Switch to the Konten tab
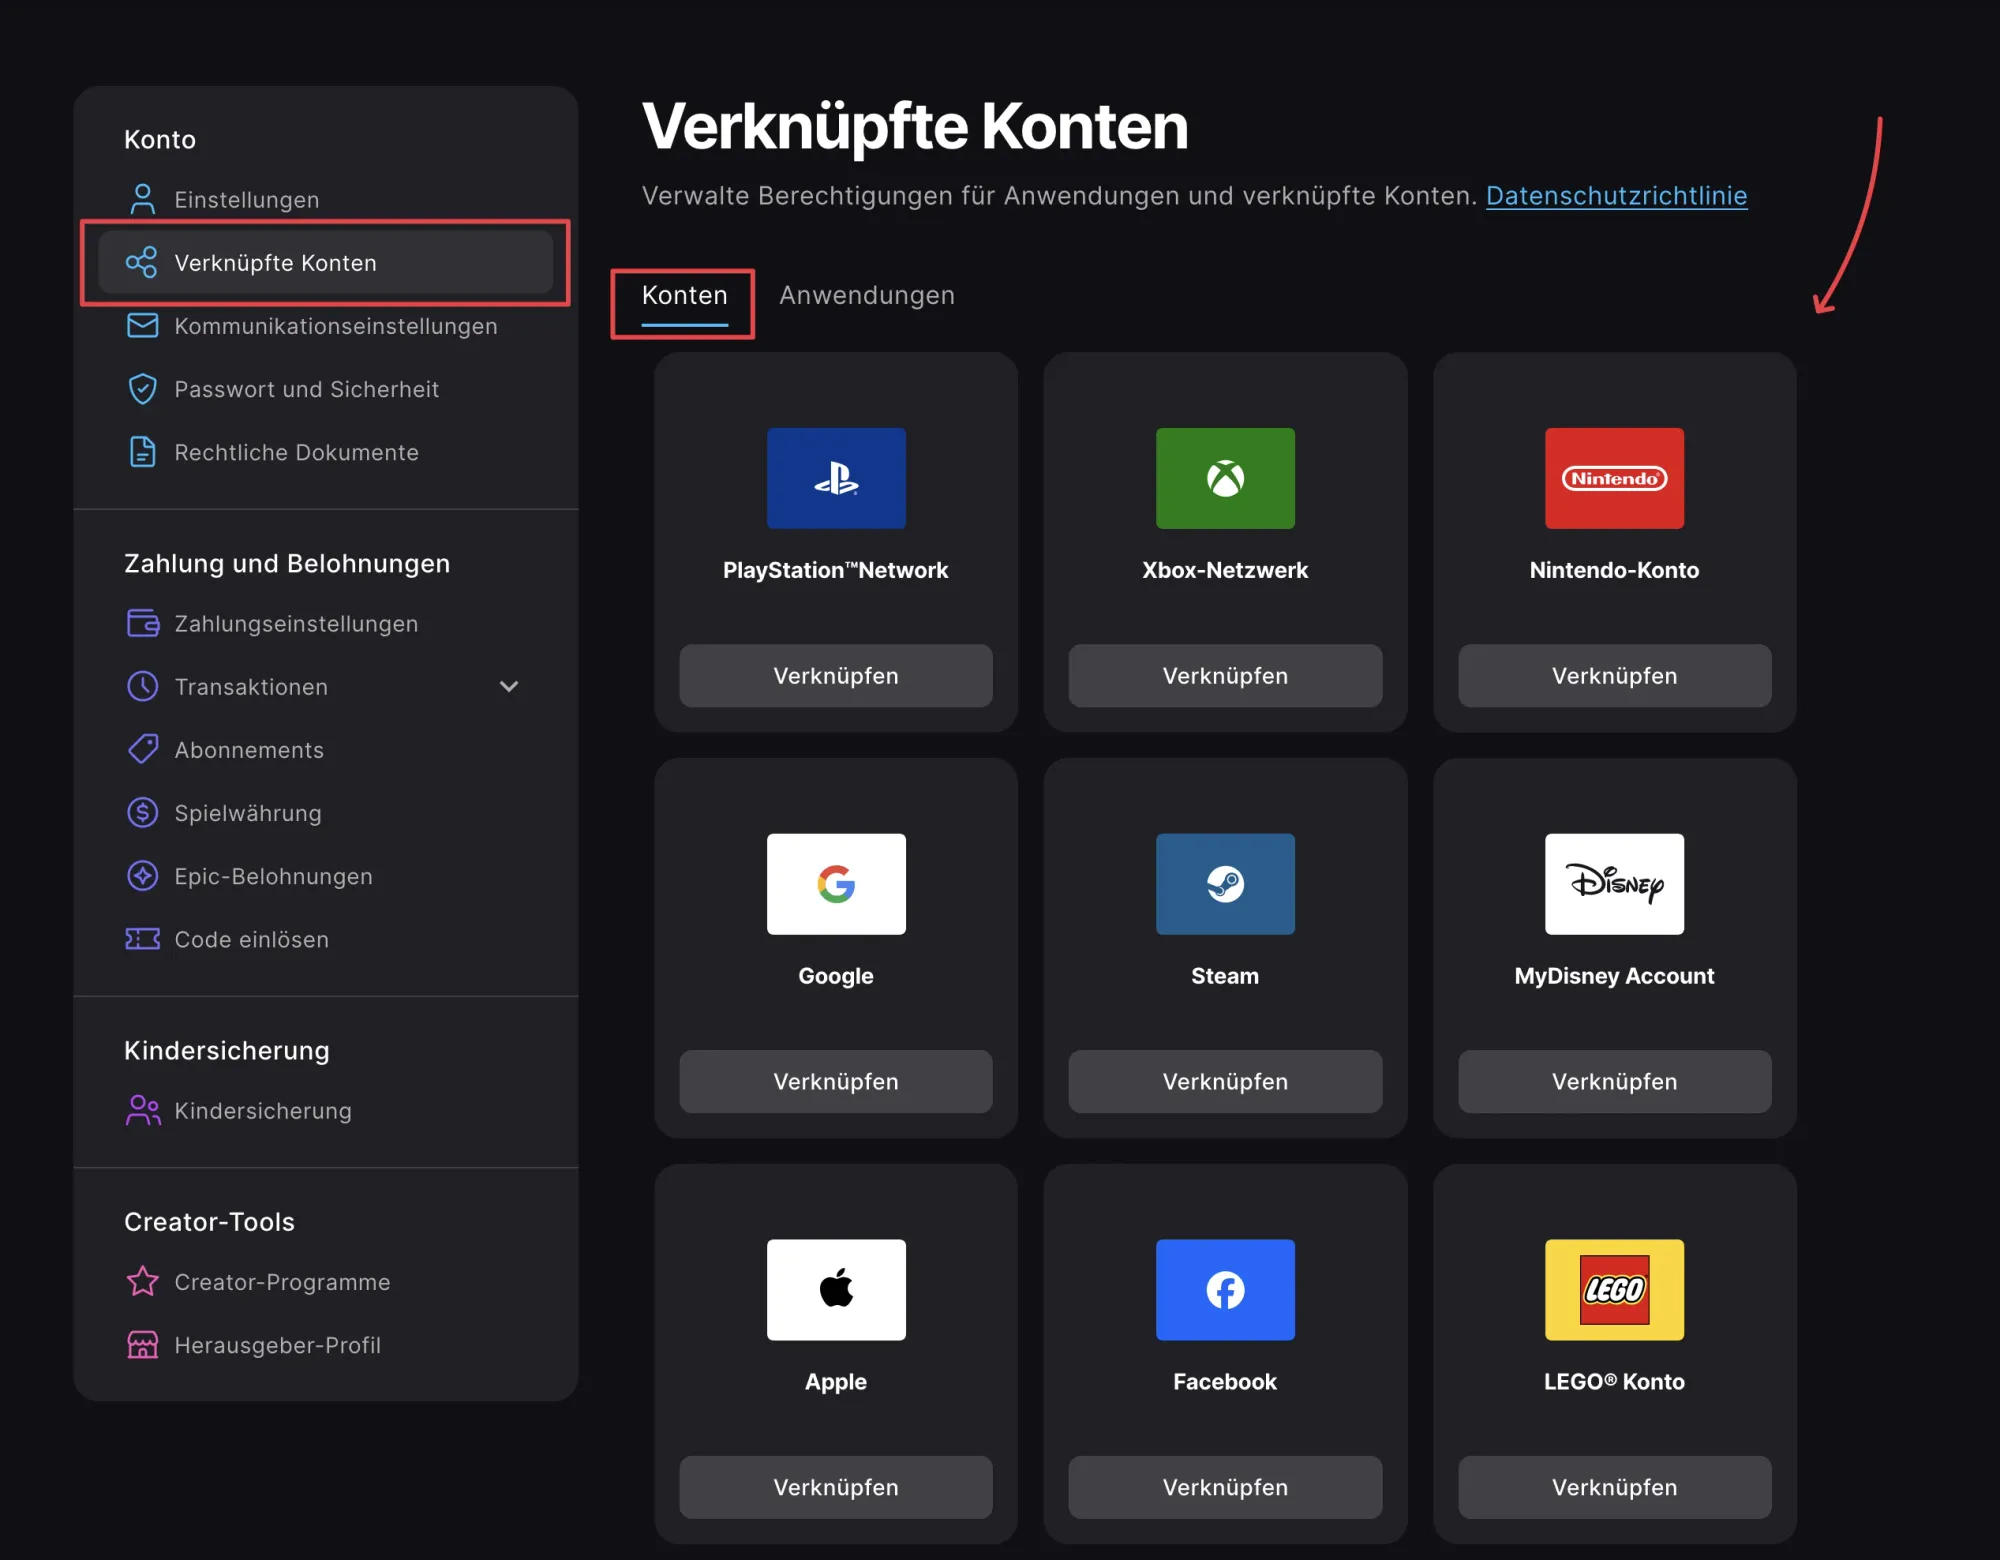2000x1560 pixels. click(684, 297)
